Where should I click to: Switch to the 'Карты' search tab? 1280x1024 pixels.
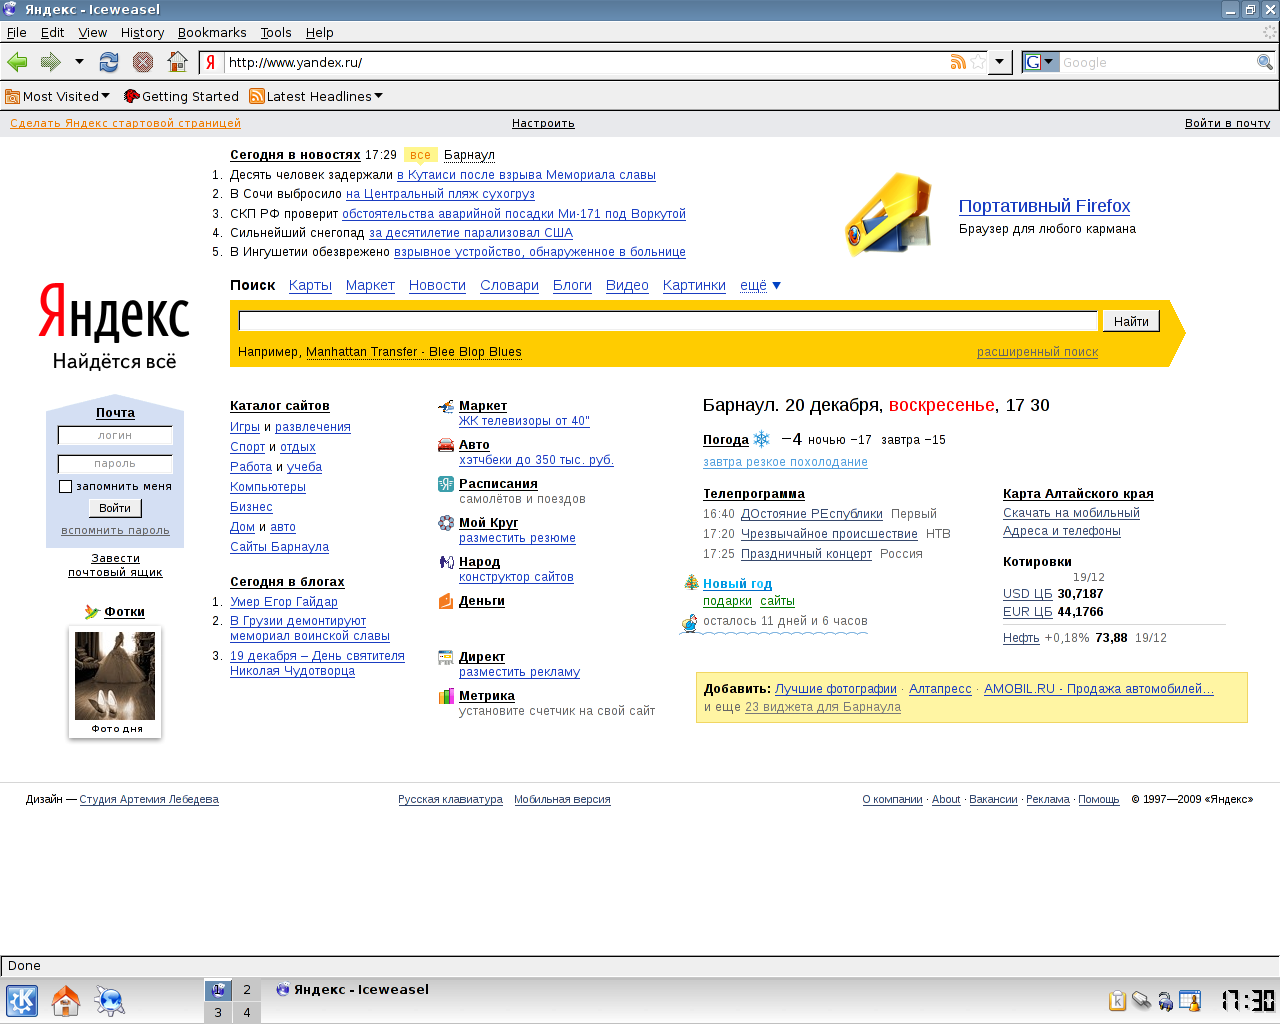[x=310, y=285]
